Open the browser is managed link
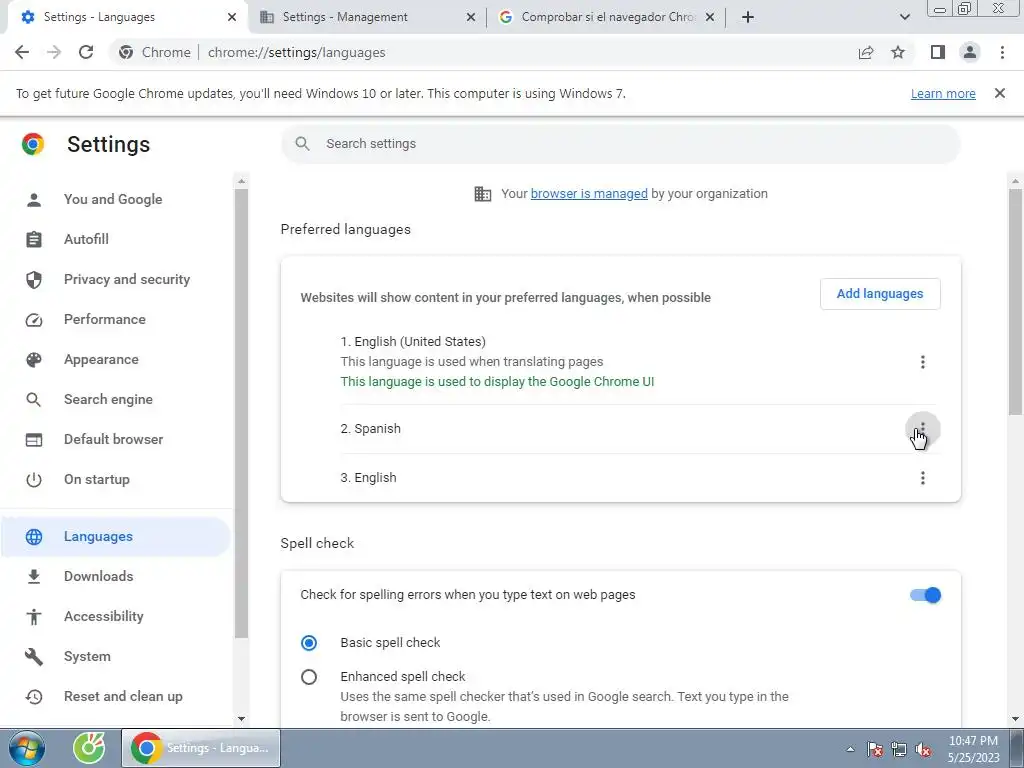This screenshot has height=768, width=1024. click(589, 194)
